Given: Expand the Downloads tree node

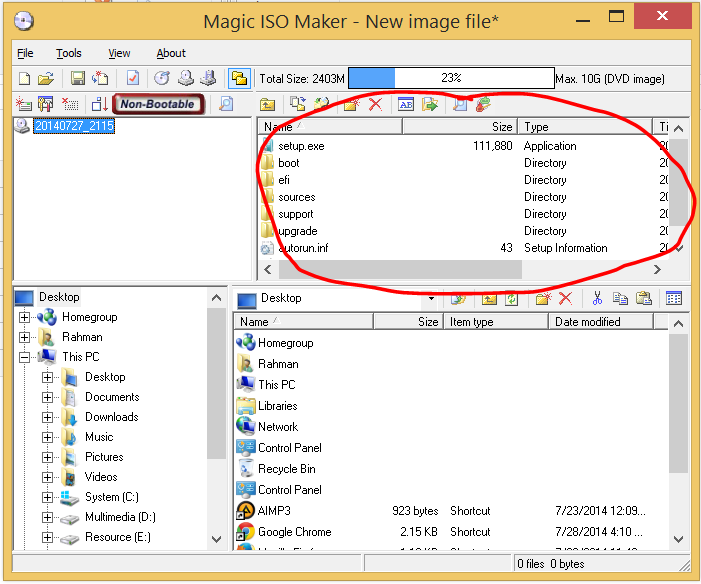Looking at the screenshot, I should (x=47, y=417).
